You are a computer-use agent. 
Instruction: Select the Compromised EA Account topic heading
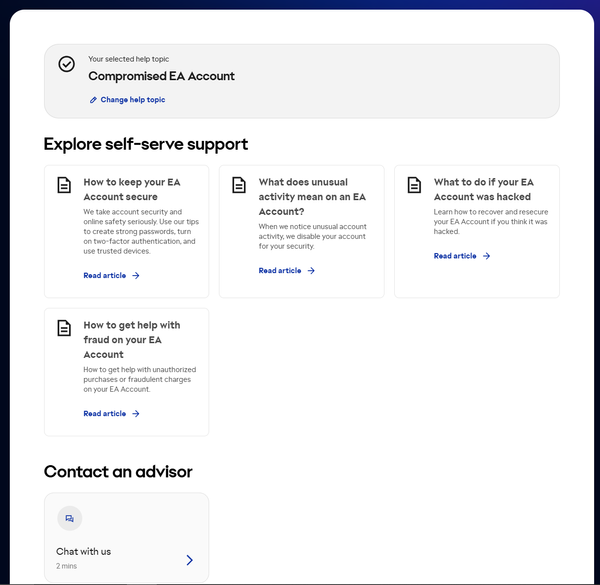pos(161,76)
